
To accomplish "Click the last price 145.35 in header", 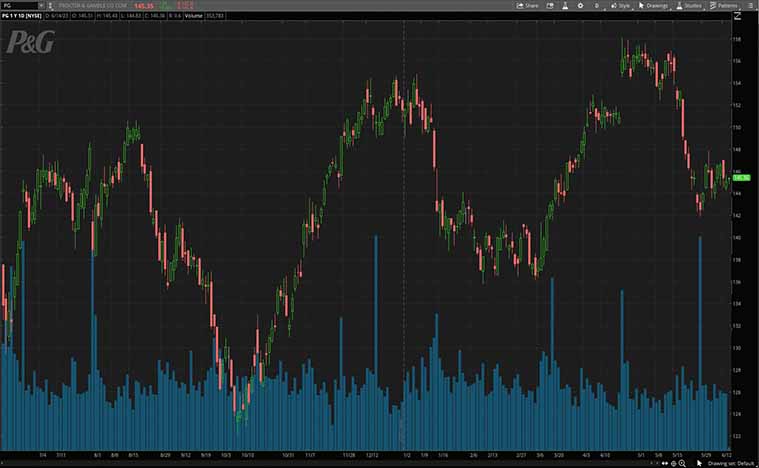I will click(144, 6).
